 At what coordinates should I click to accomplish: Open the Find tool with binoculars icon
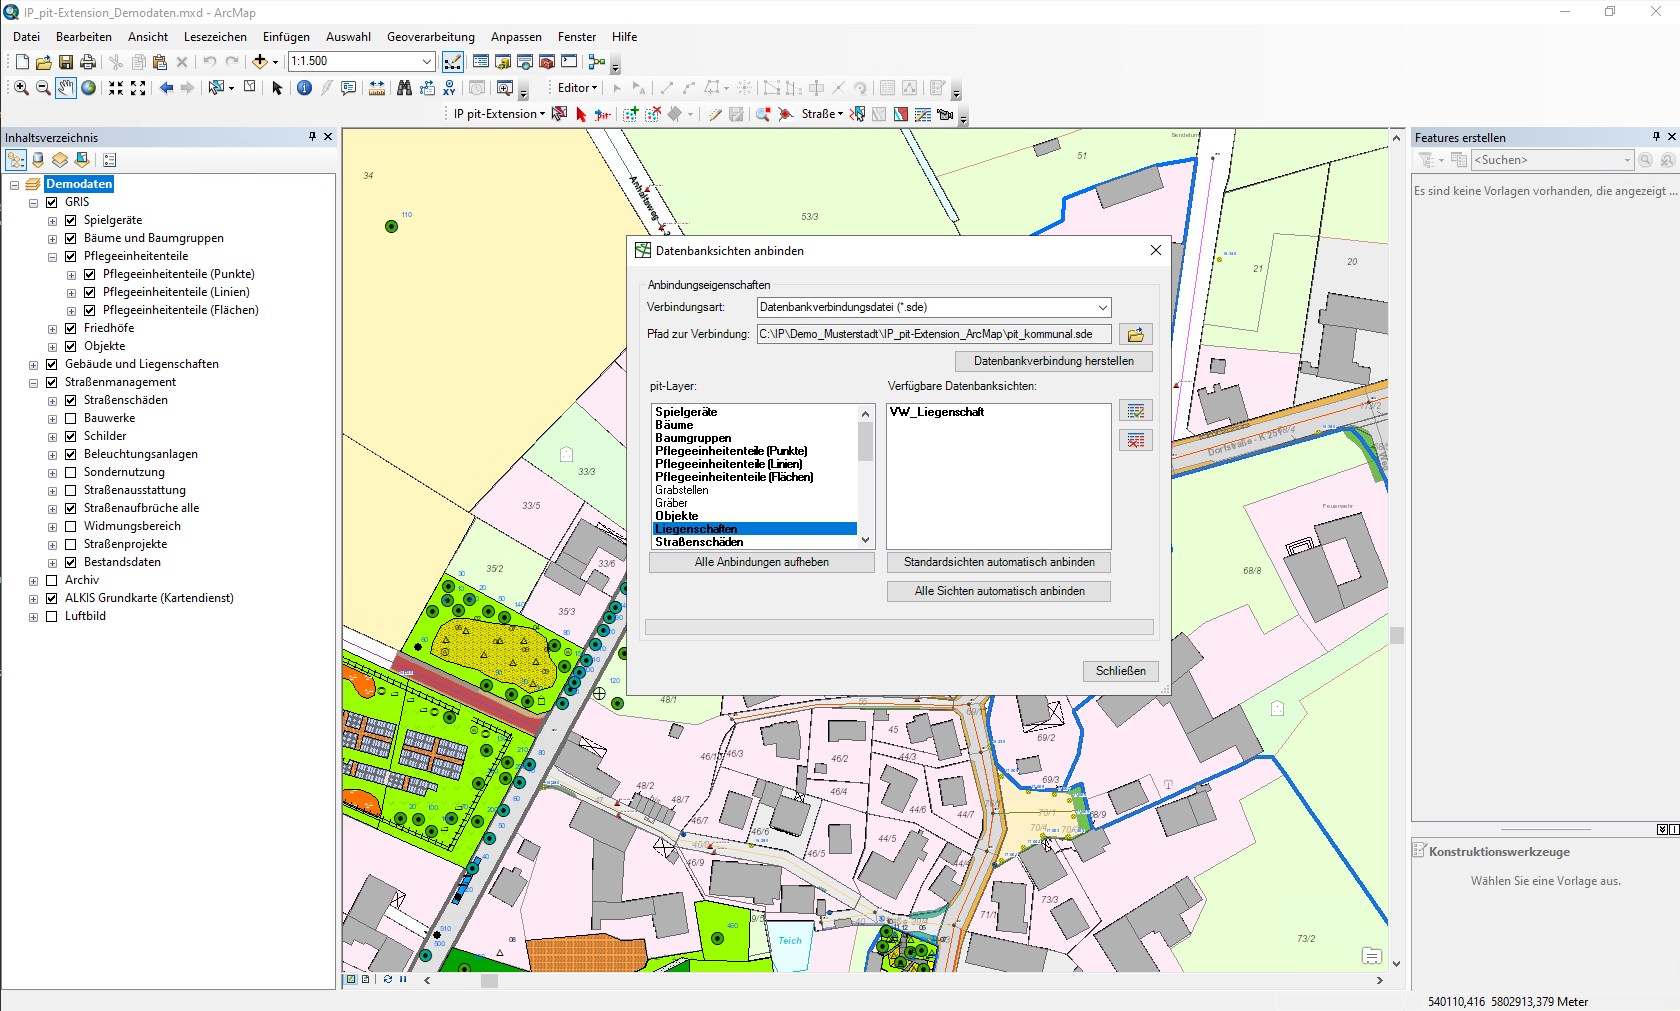(404, 88)
